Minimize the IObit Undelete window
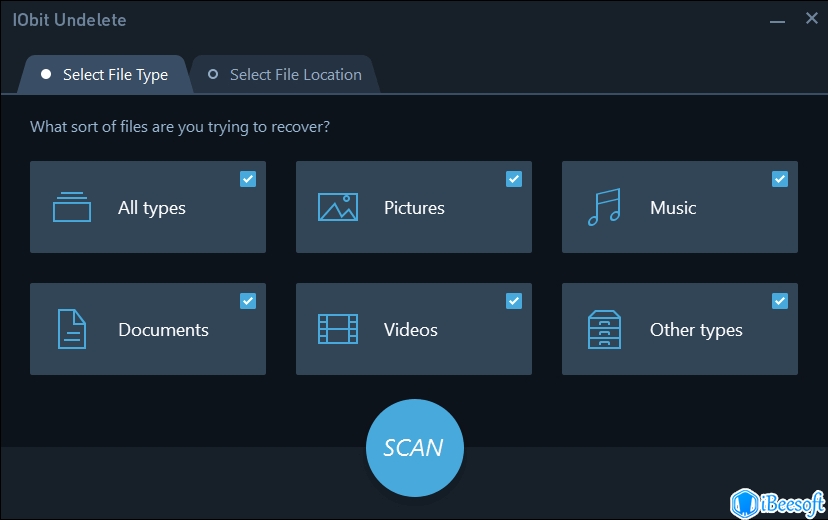The image size is (828, 520). (x=777, y=21)
